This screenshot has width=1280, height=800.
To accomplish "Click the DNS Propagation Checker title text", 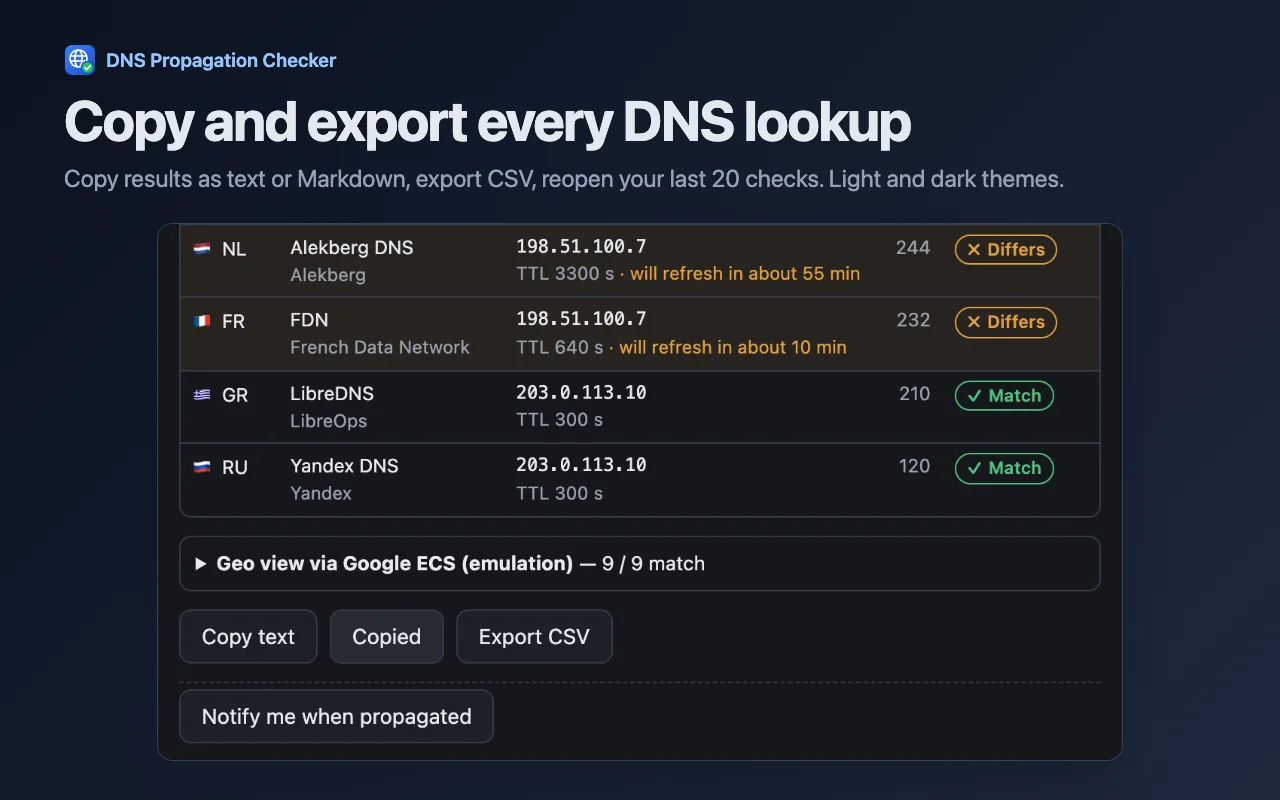I will click(x=221, y=60).
